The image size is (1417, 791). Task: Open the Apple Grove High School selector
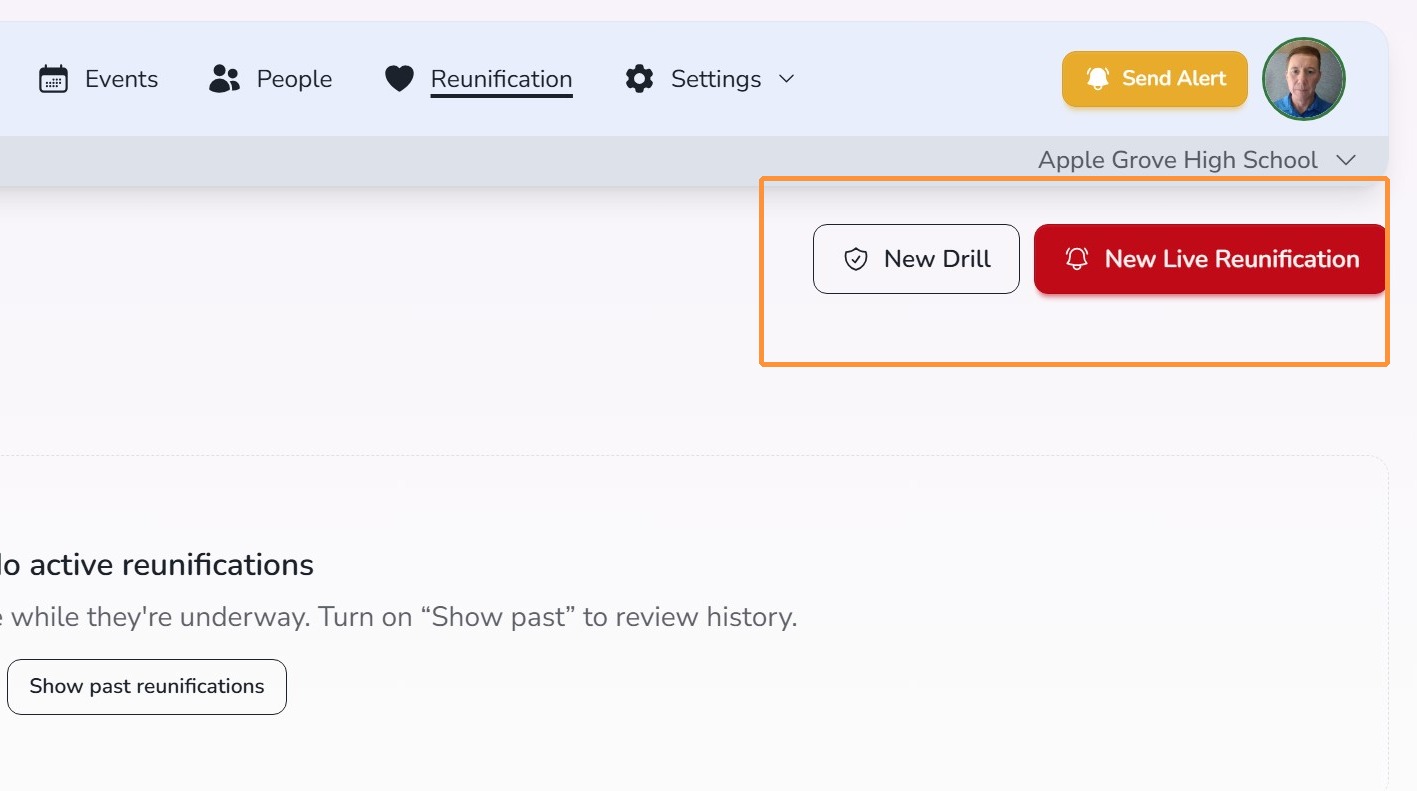[1197, 160]
